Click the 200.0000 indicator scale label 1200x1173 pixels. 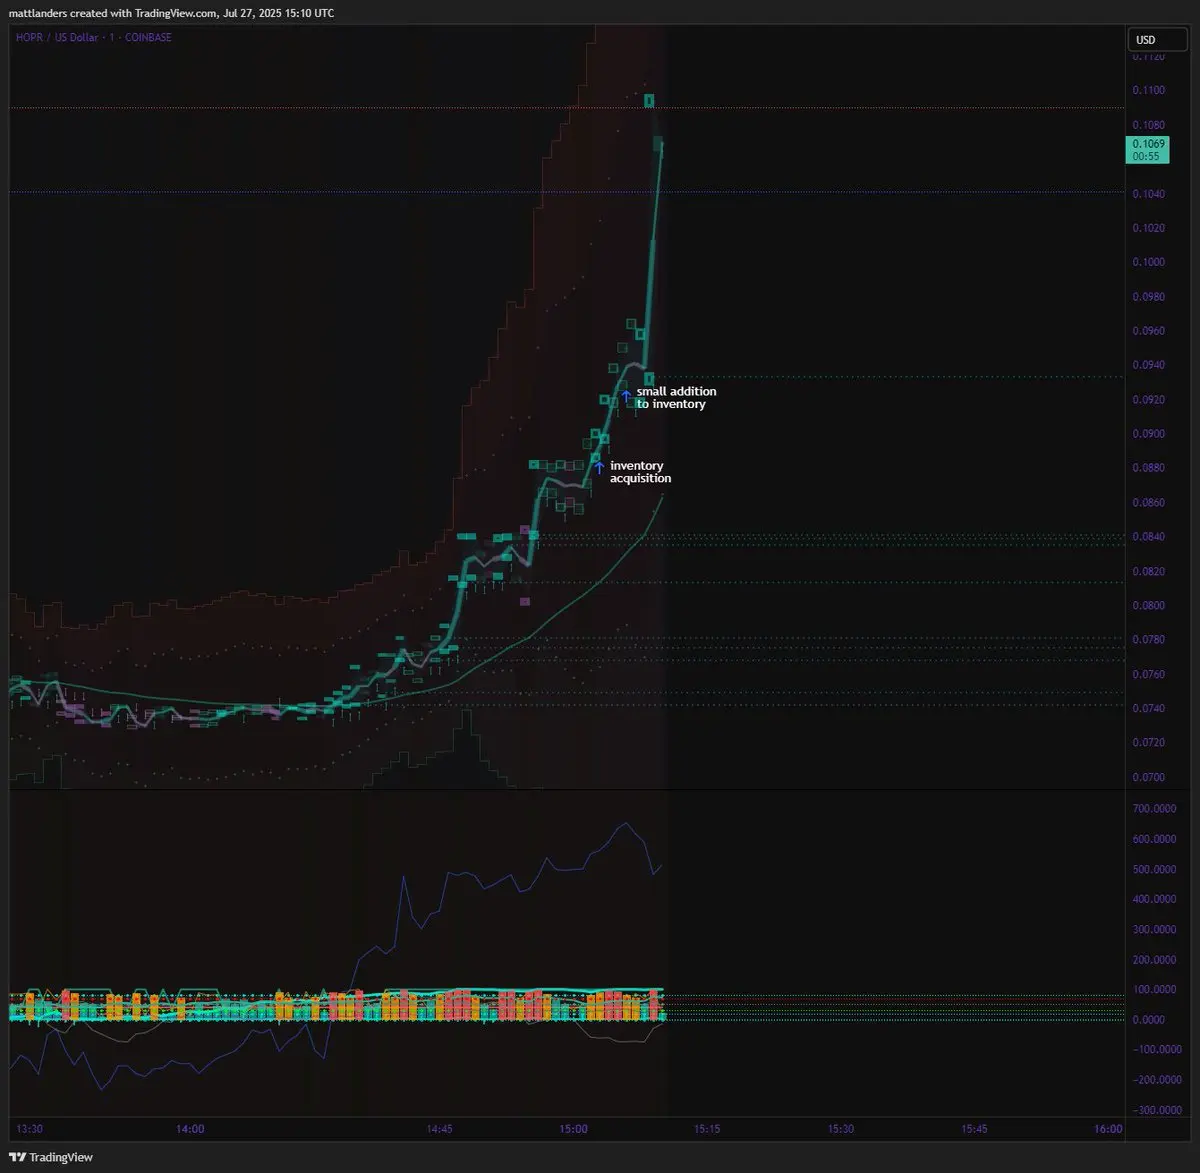pyautogui.click(x=1154, y=959)
